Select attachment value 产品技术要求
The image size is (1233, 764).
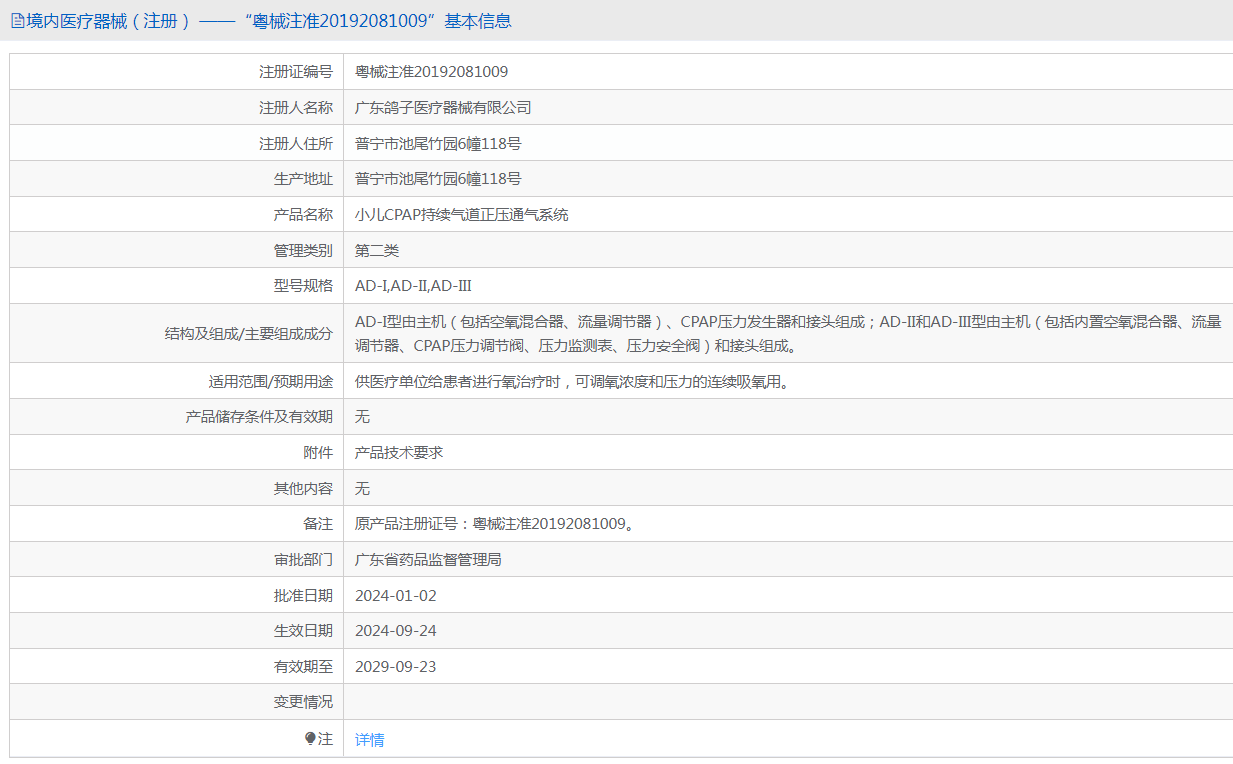(x=399, y=453)
